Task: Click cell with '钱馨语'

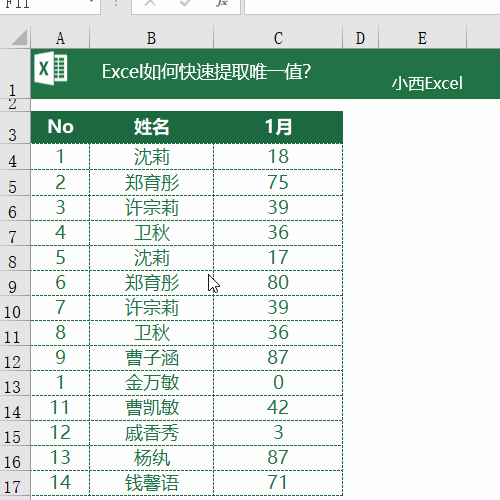Action: [152, 483]
